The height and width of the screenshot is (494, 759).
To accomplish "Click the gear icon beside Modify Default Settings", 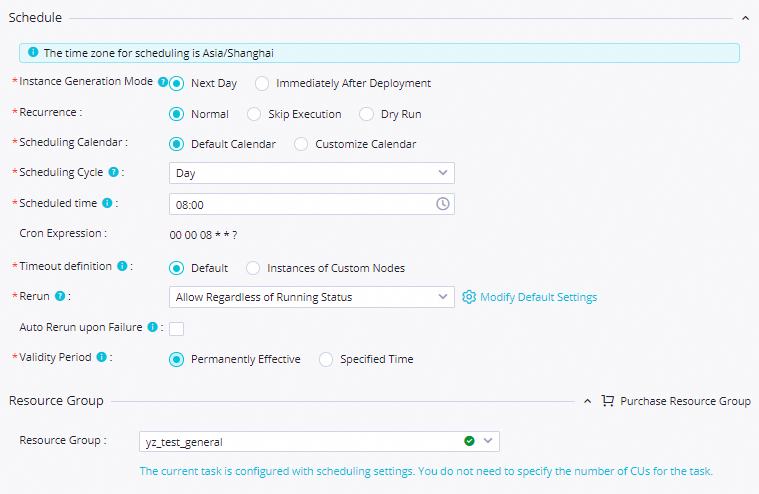I will (x=469, y=297).
